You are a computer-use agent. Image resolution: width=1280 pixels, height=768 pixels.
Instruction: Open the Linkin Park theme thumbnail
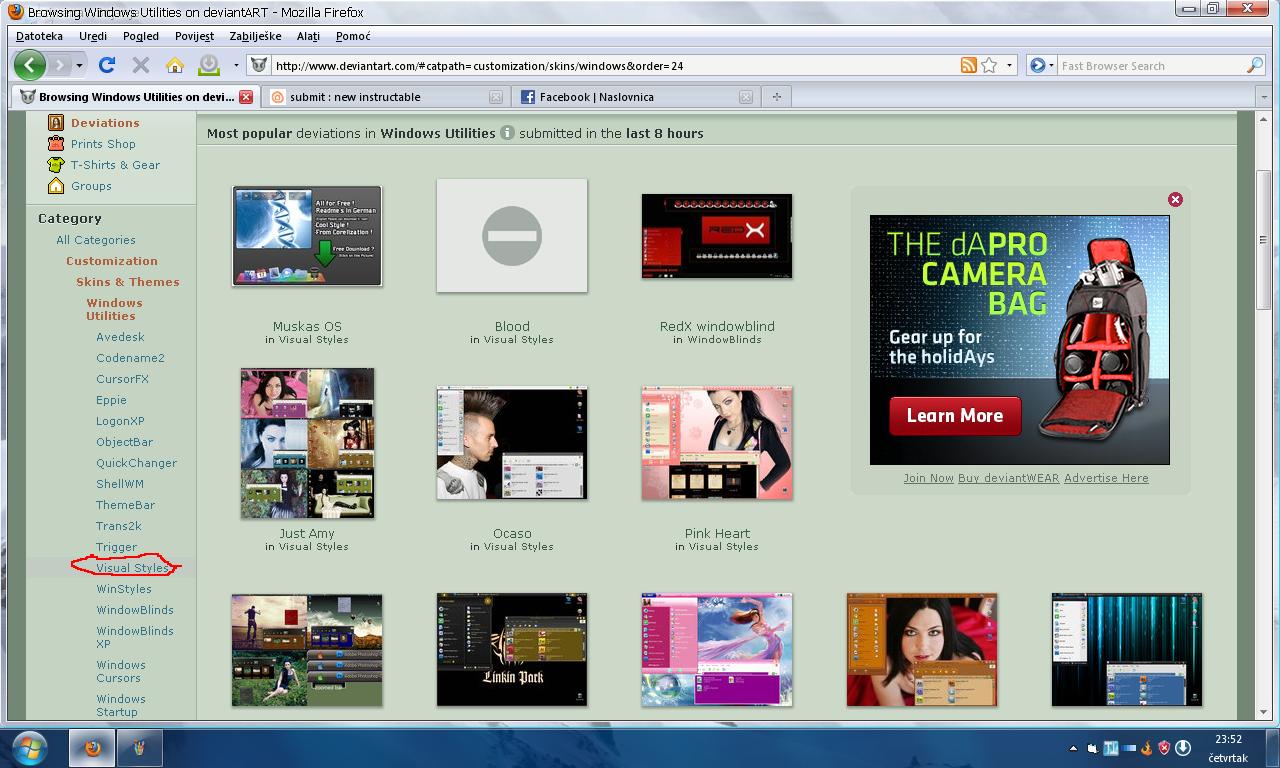(x=512, y=650)
